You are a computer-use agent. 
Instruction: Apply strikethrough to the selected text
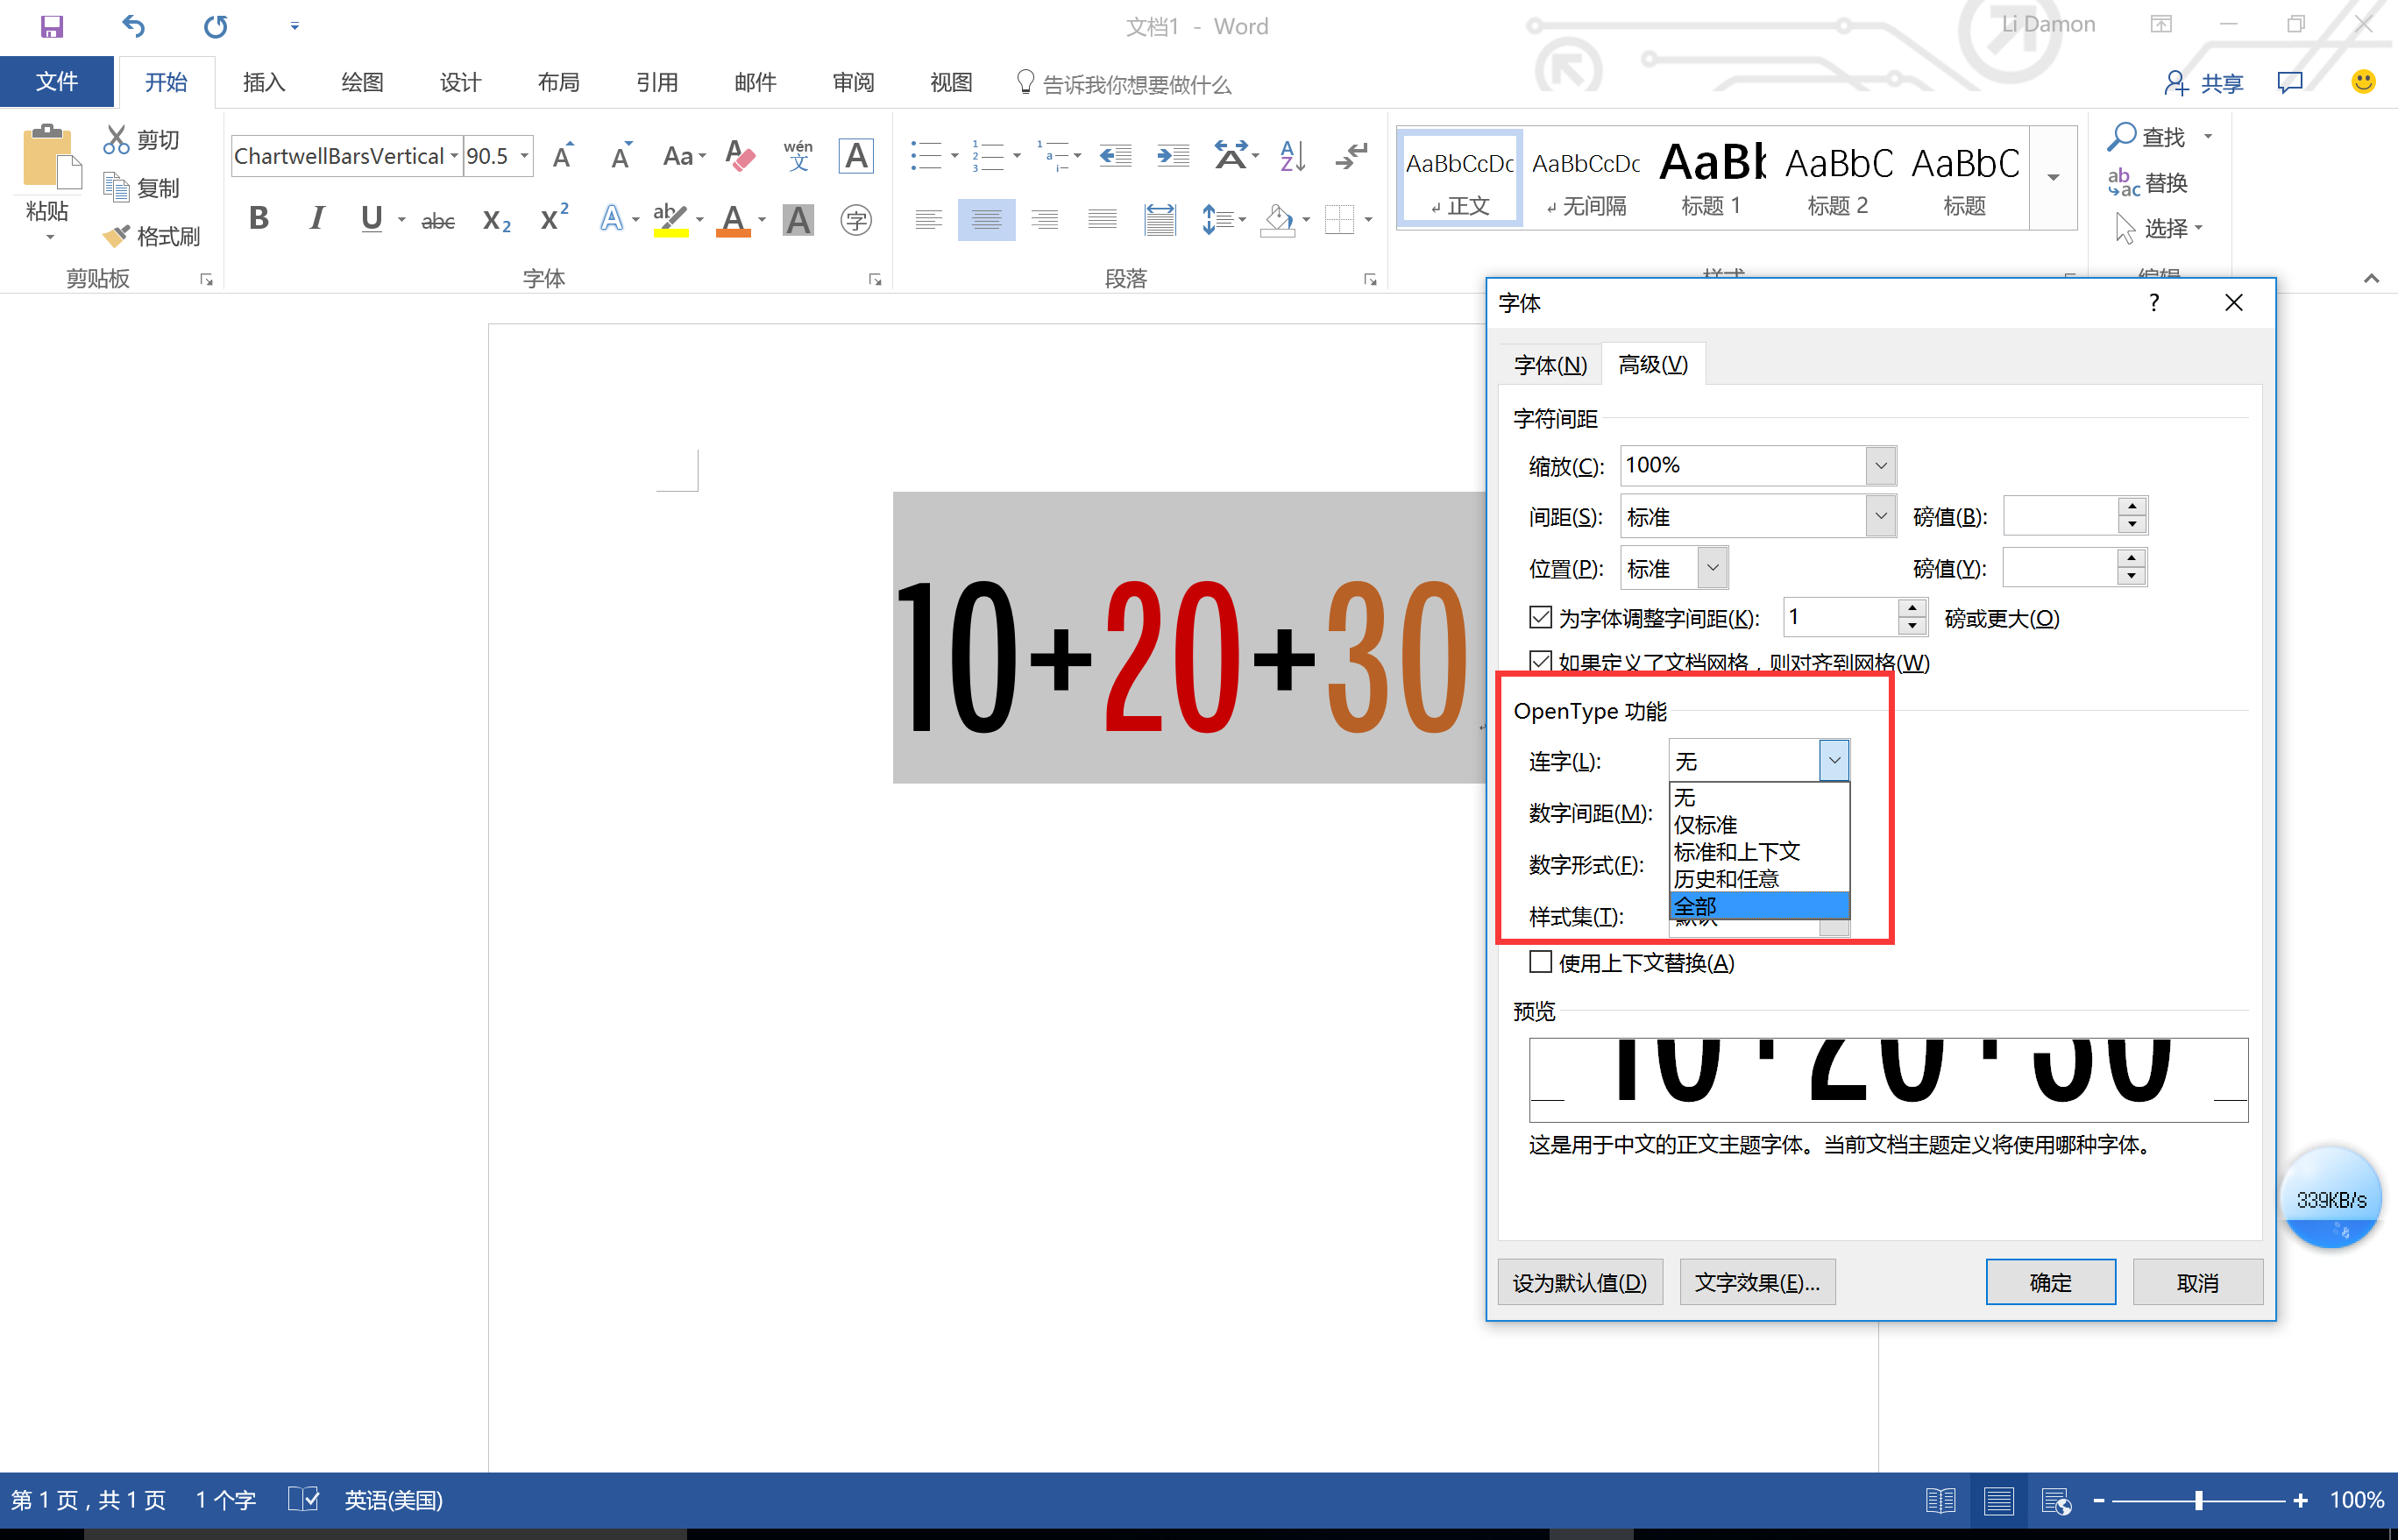pos(438,220)
